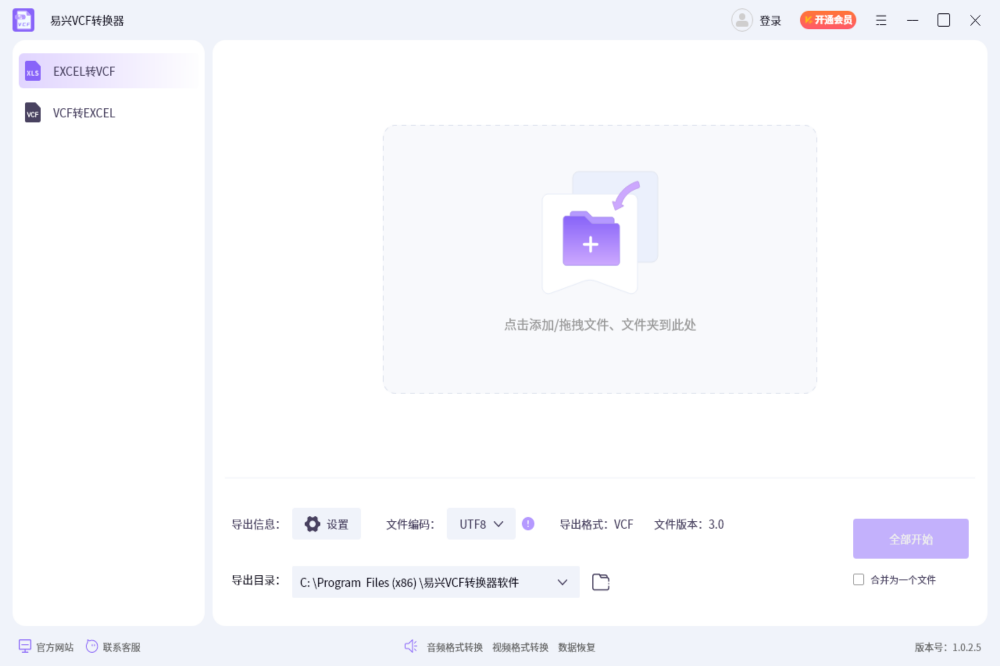Screen dimensions: 1000x666
Task: Click the add-folder icon in drop zone
Action: click(x=591, y=240)
